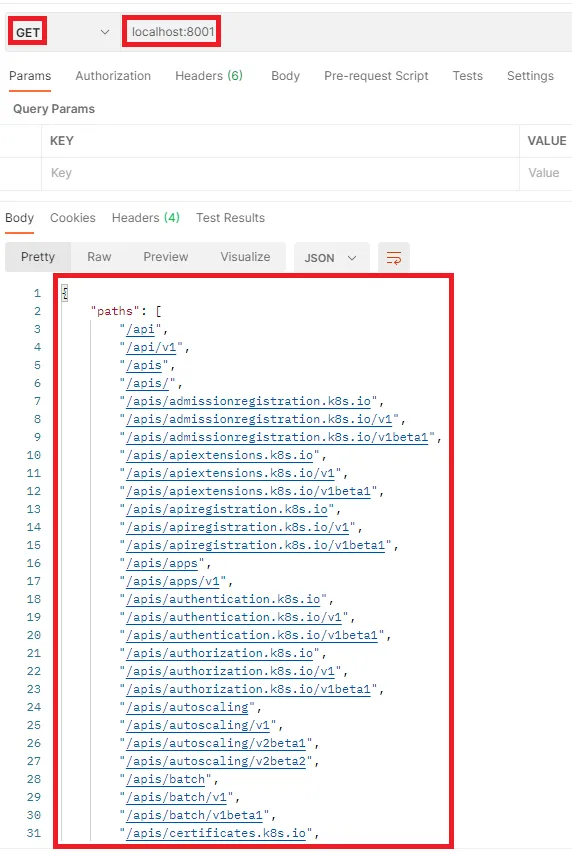Follow the /apis/autoscaling/v2beta2 link

pos(216,761)
